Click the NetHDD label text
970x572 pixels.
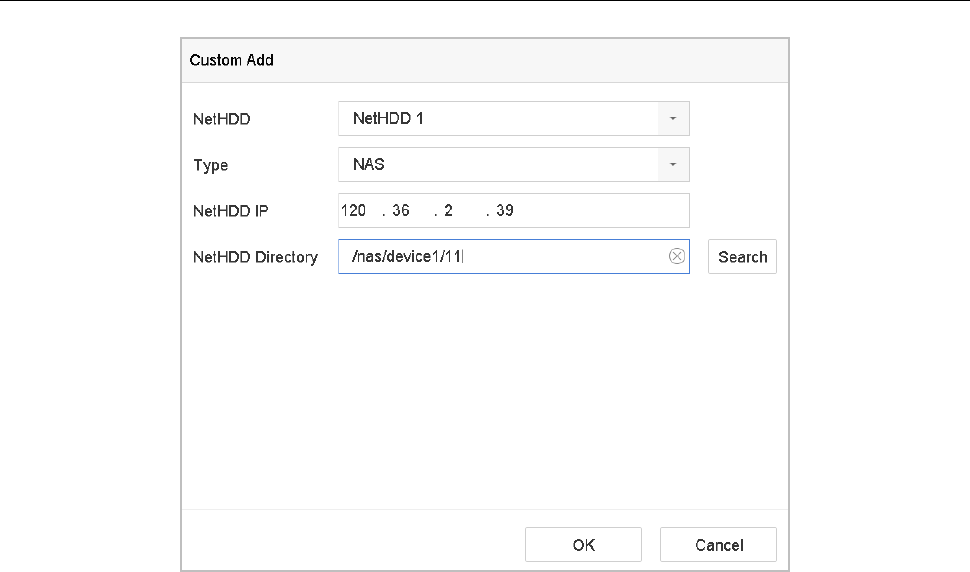tap(222, 119)
